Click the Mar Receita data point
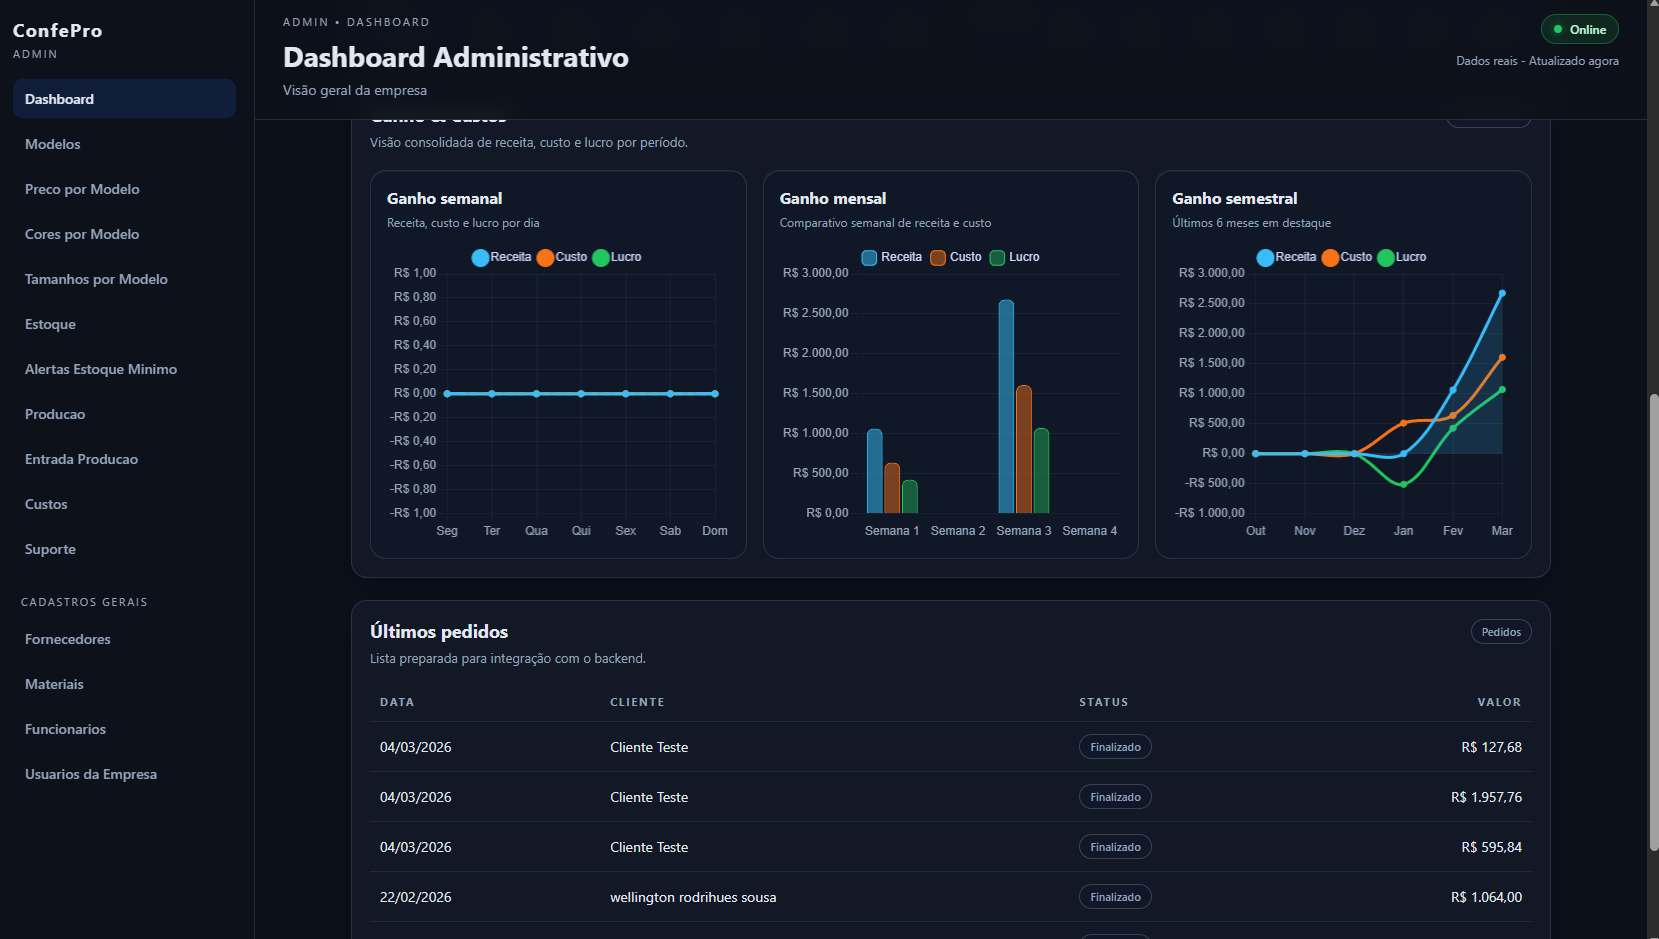The height and width of the screenshot is (939, 1659). [x=1502, y=293]
